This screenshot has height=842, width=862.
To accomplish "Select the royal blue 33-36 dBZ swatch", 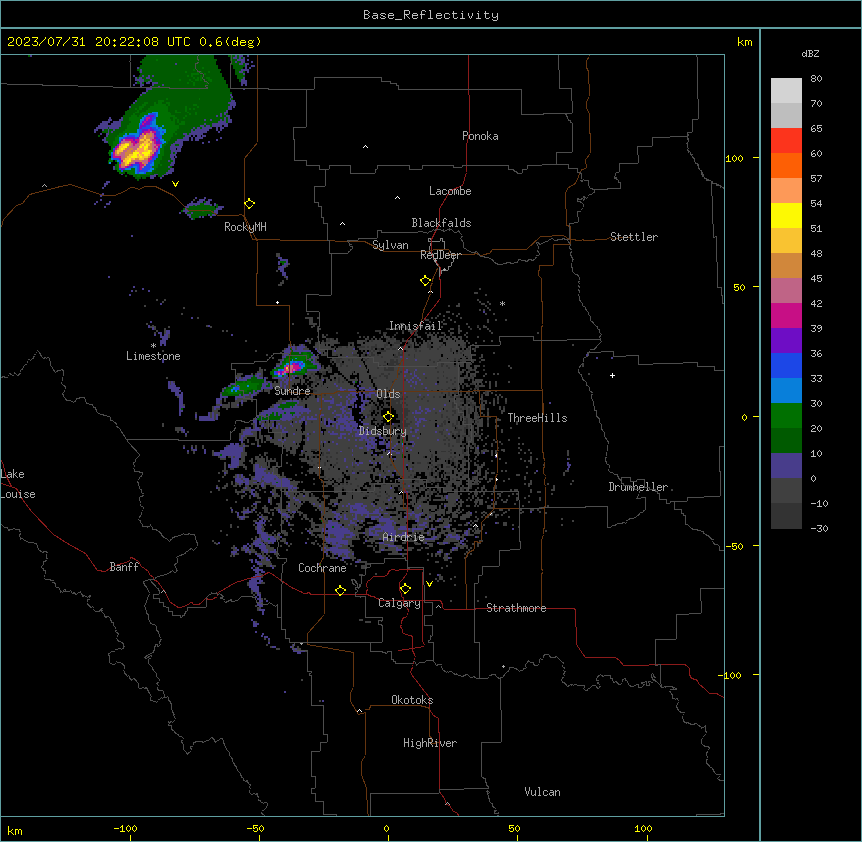I will (786, 365).
